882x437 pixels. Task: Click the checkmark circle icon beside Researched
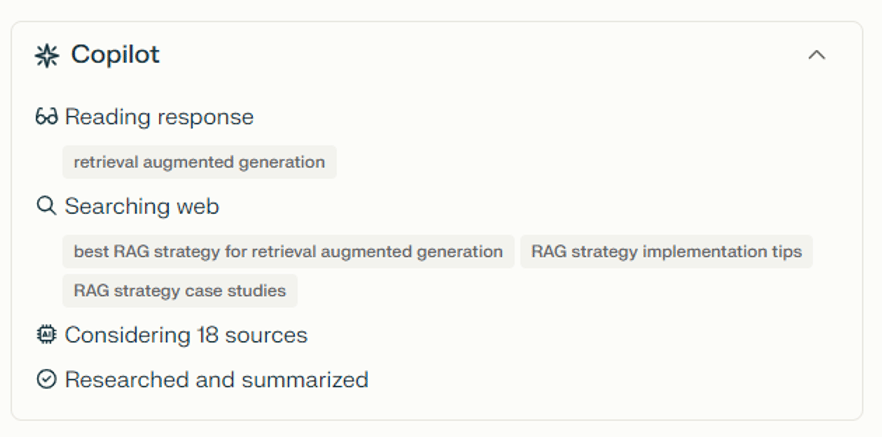click(46, 380)
